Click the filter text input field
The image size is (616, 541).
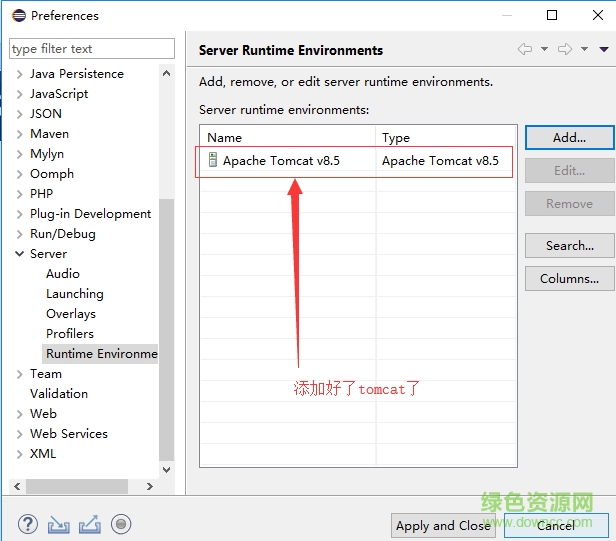tap(91, 49)
